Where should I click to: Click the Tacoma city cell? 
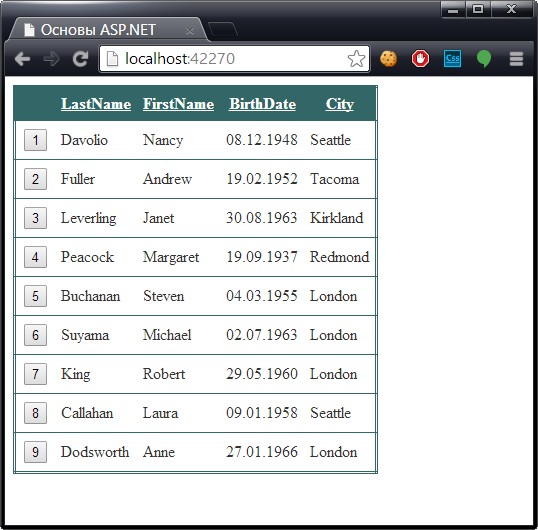(x=335, y=179)
